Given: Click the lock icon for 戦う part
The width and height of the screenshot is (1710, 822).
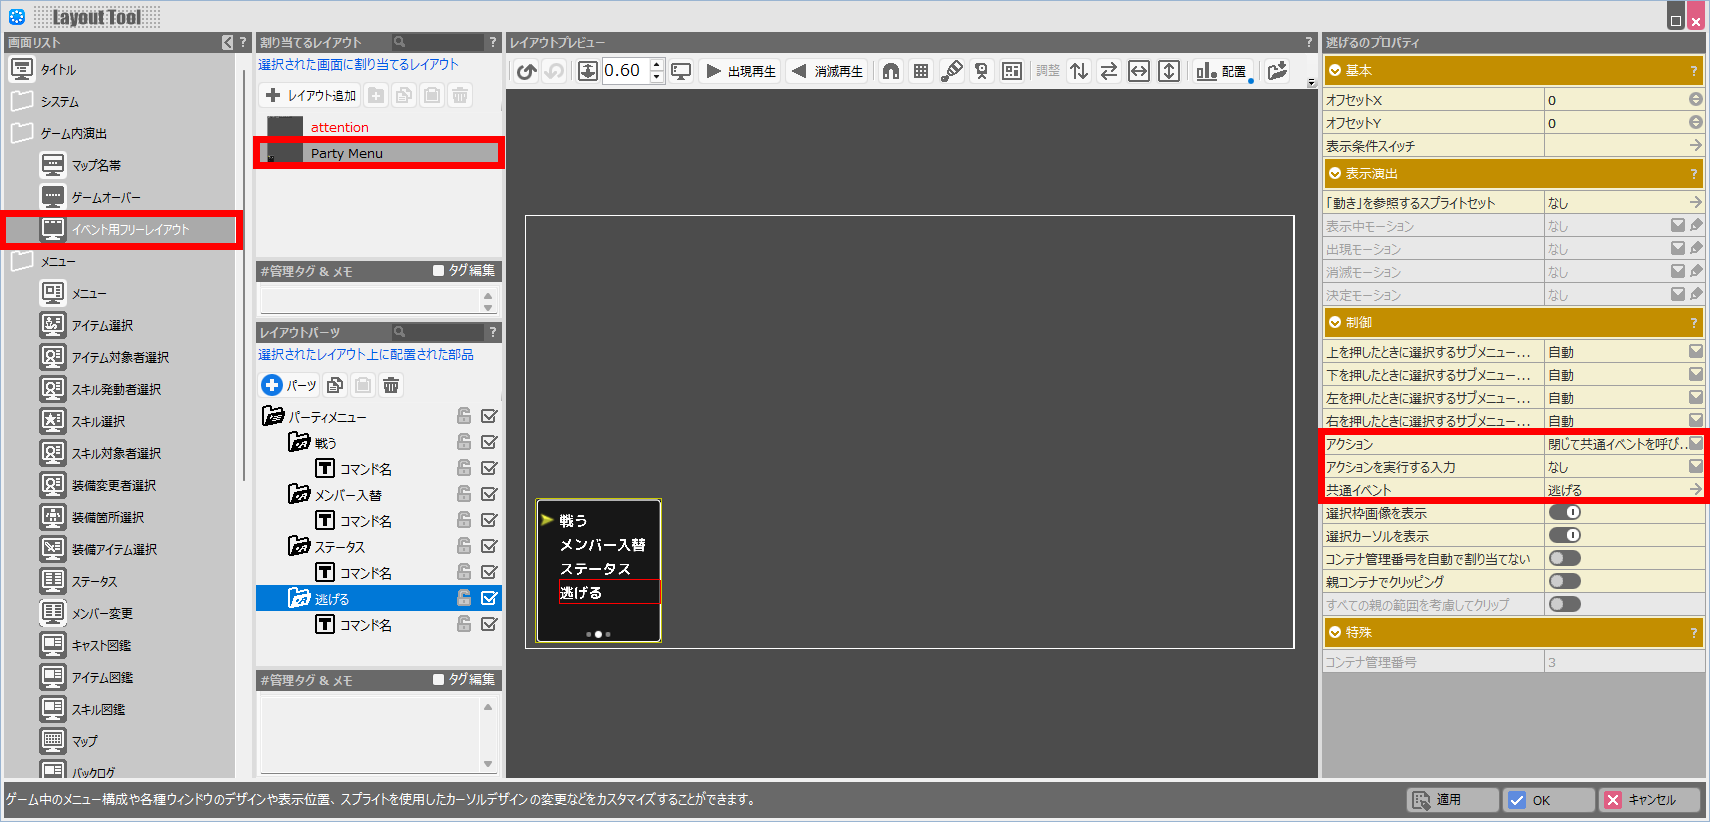Looking at the screenshot, I should point(464,442).
